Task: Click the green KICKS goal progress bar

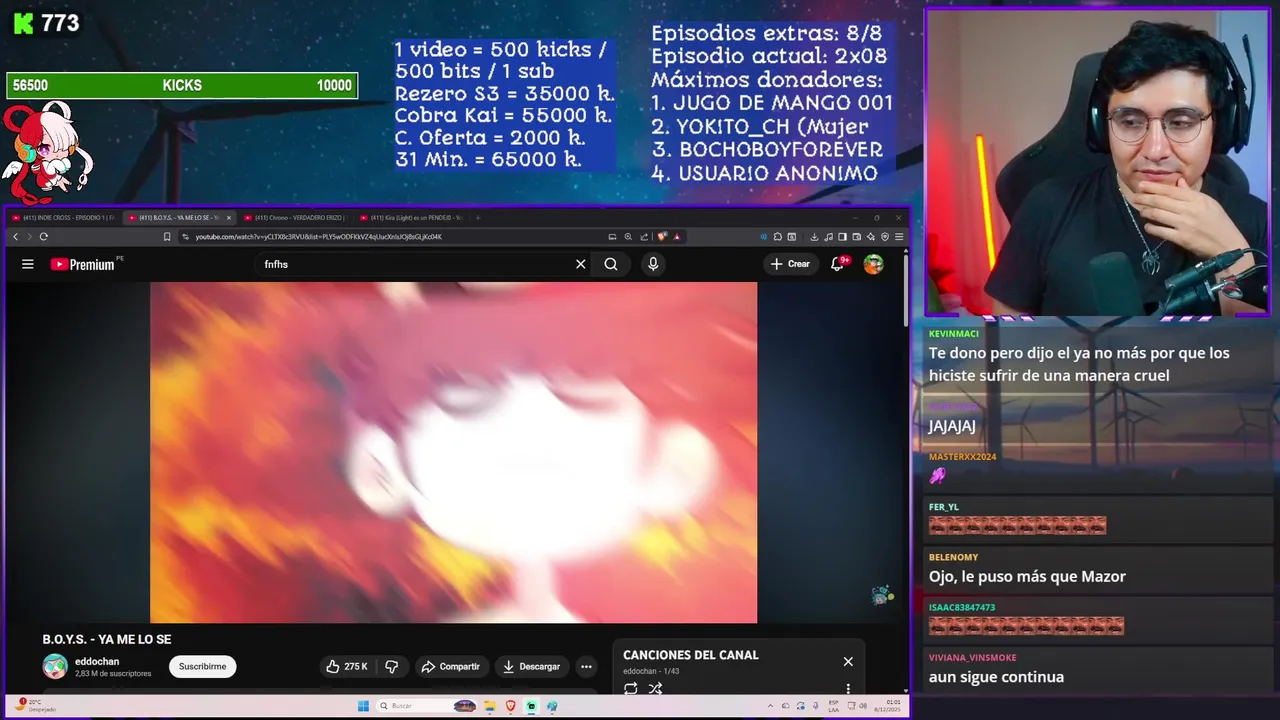Action: [x=182, y=86]
